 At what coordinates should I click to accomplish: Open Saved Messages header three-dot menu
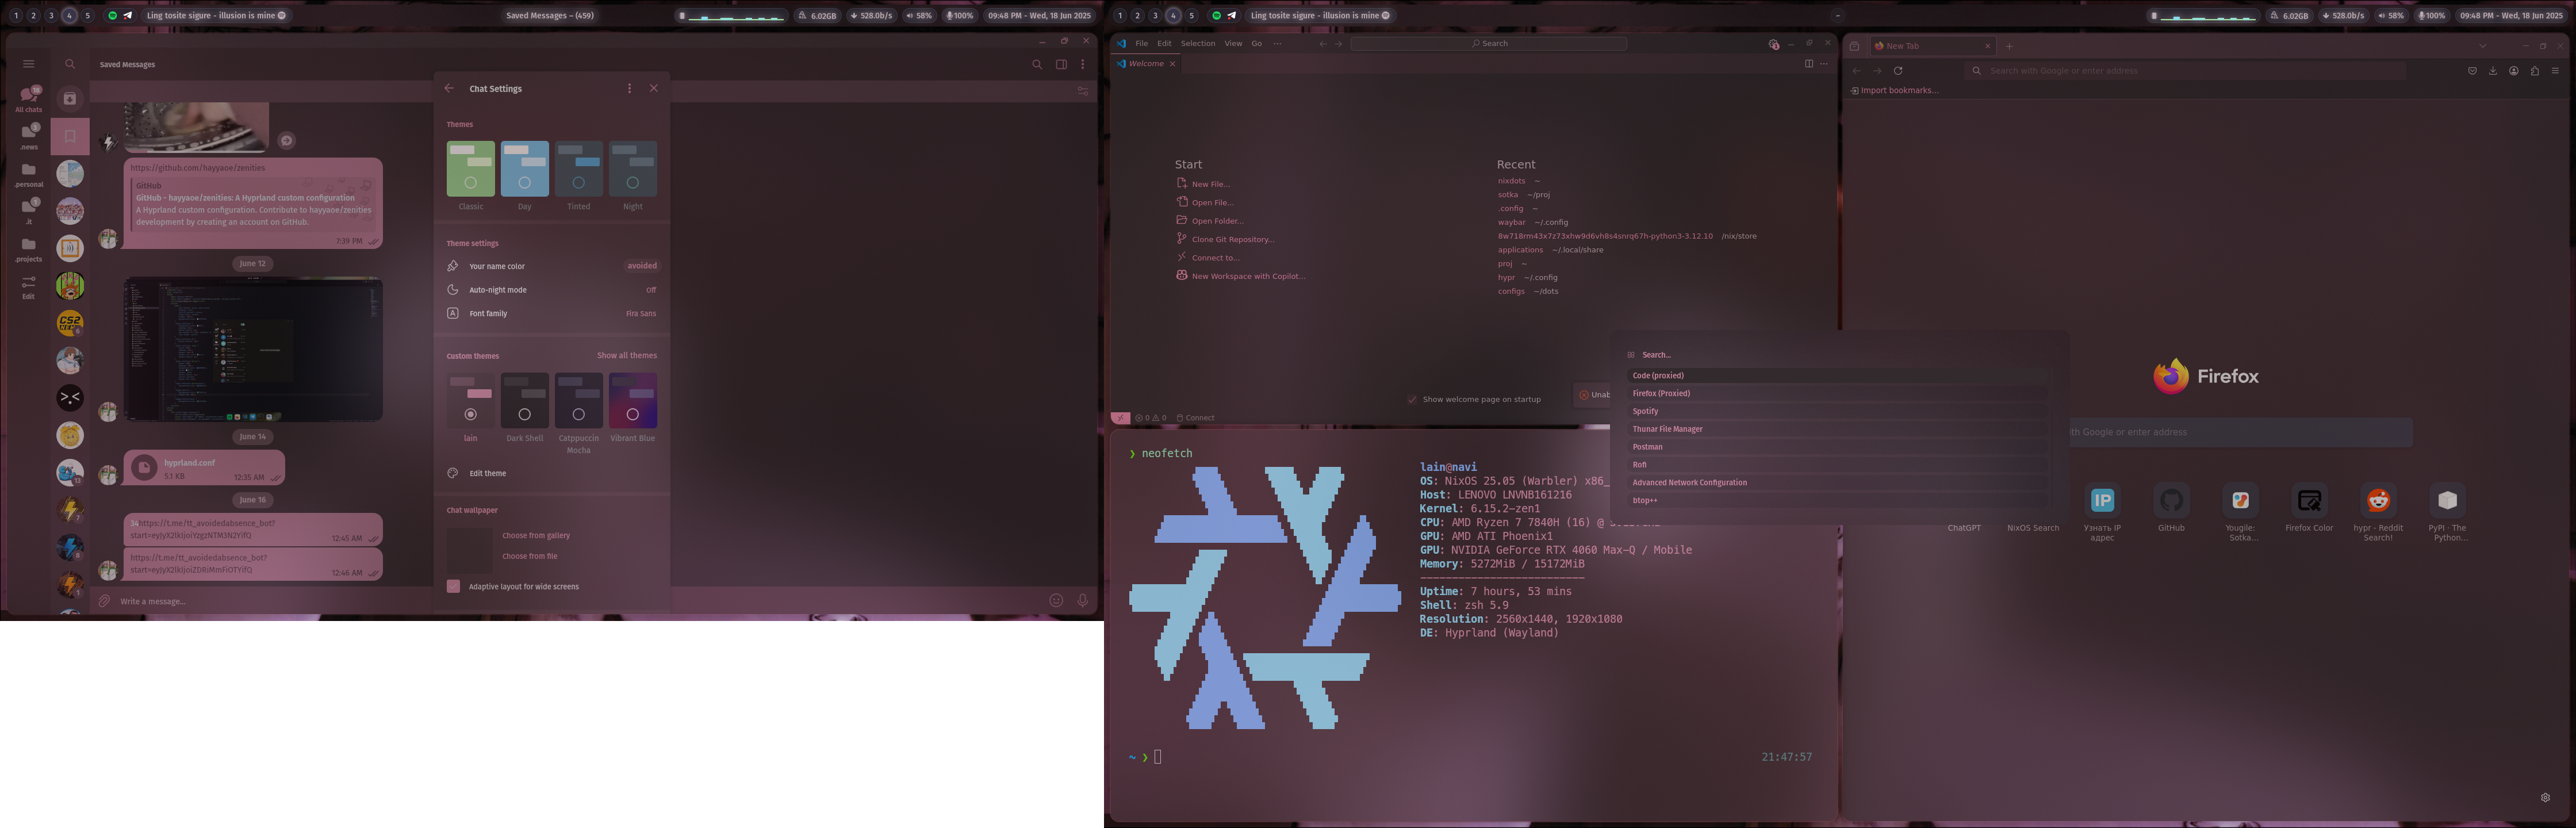[1083, 65]
